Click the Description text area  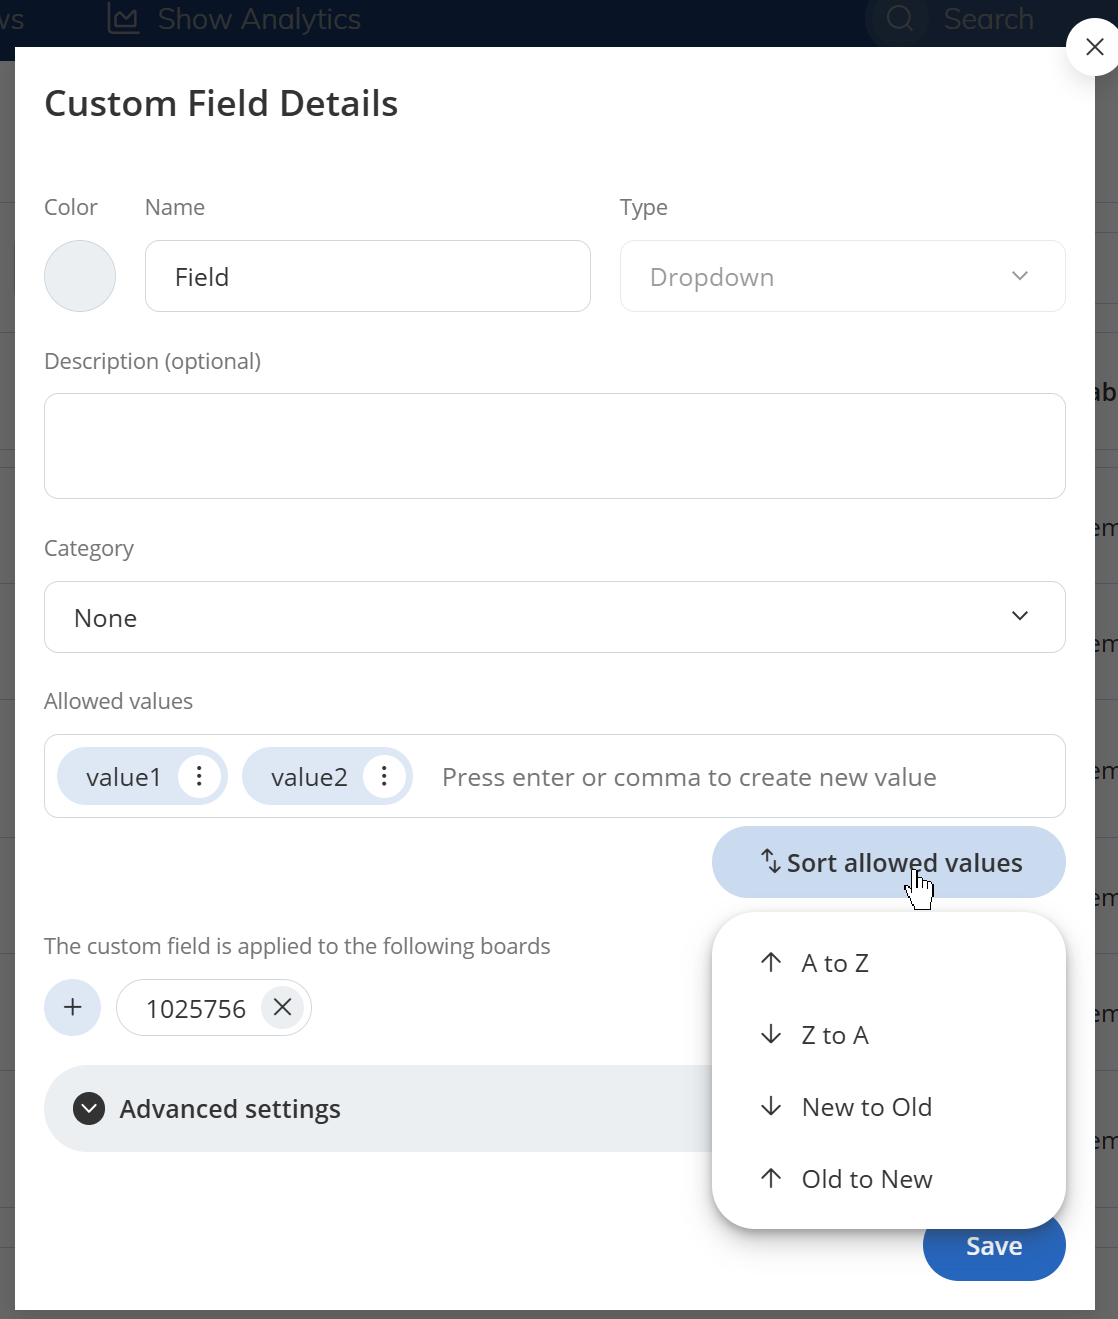pos(554,446)
